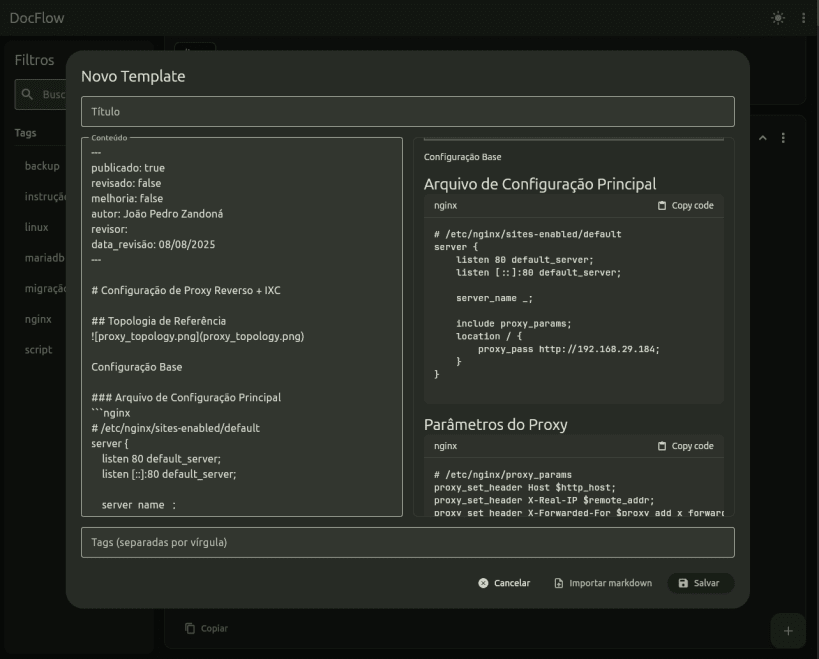Click the 'publicado: true' line in editor

[x=128, y=168]
